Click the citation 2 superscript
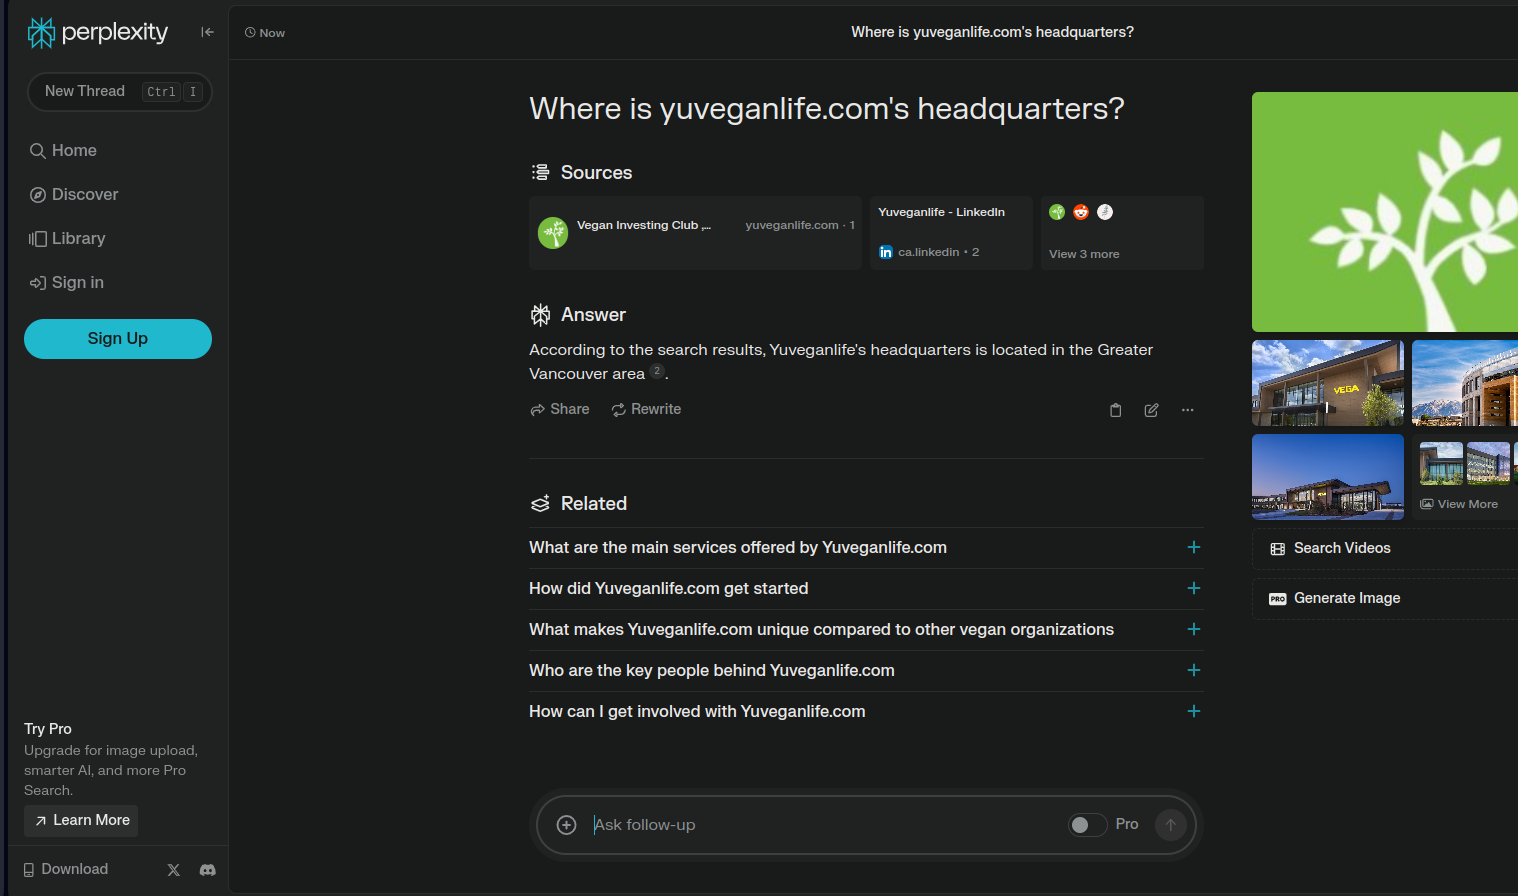 [657, 371]
